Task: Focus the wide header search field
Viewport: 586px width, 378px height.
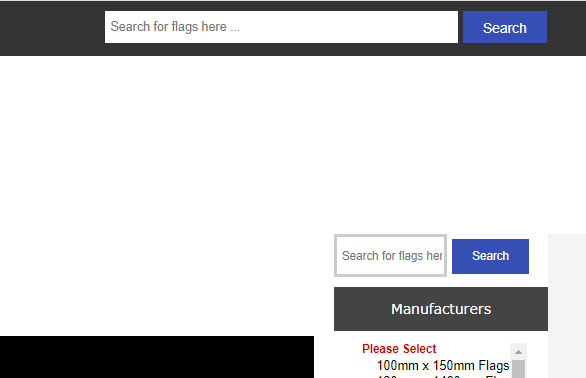Action: pos(281,27)
